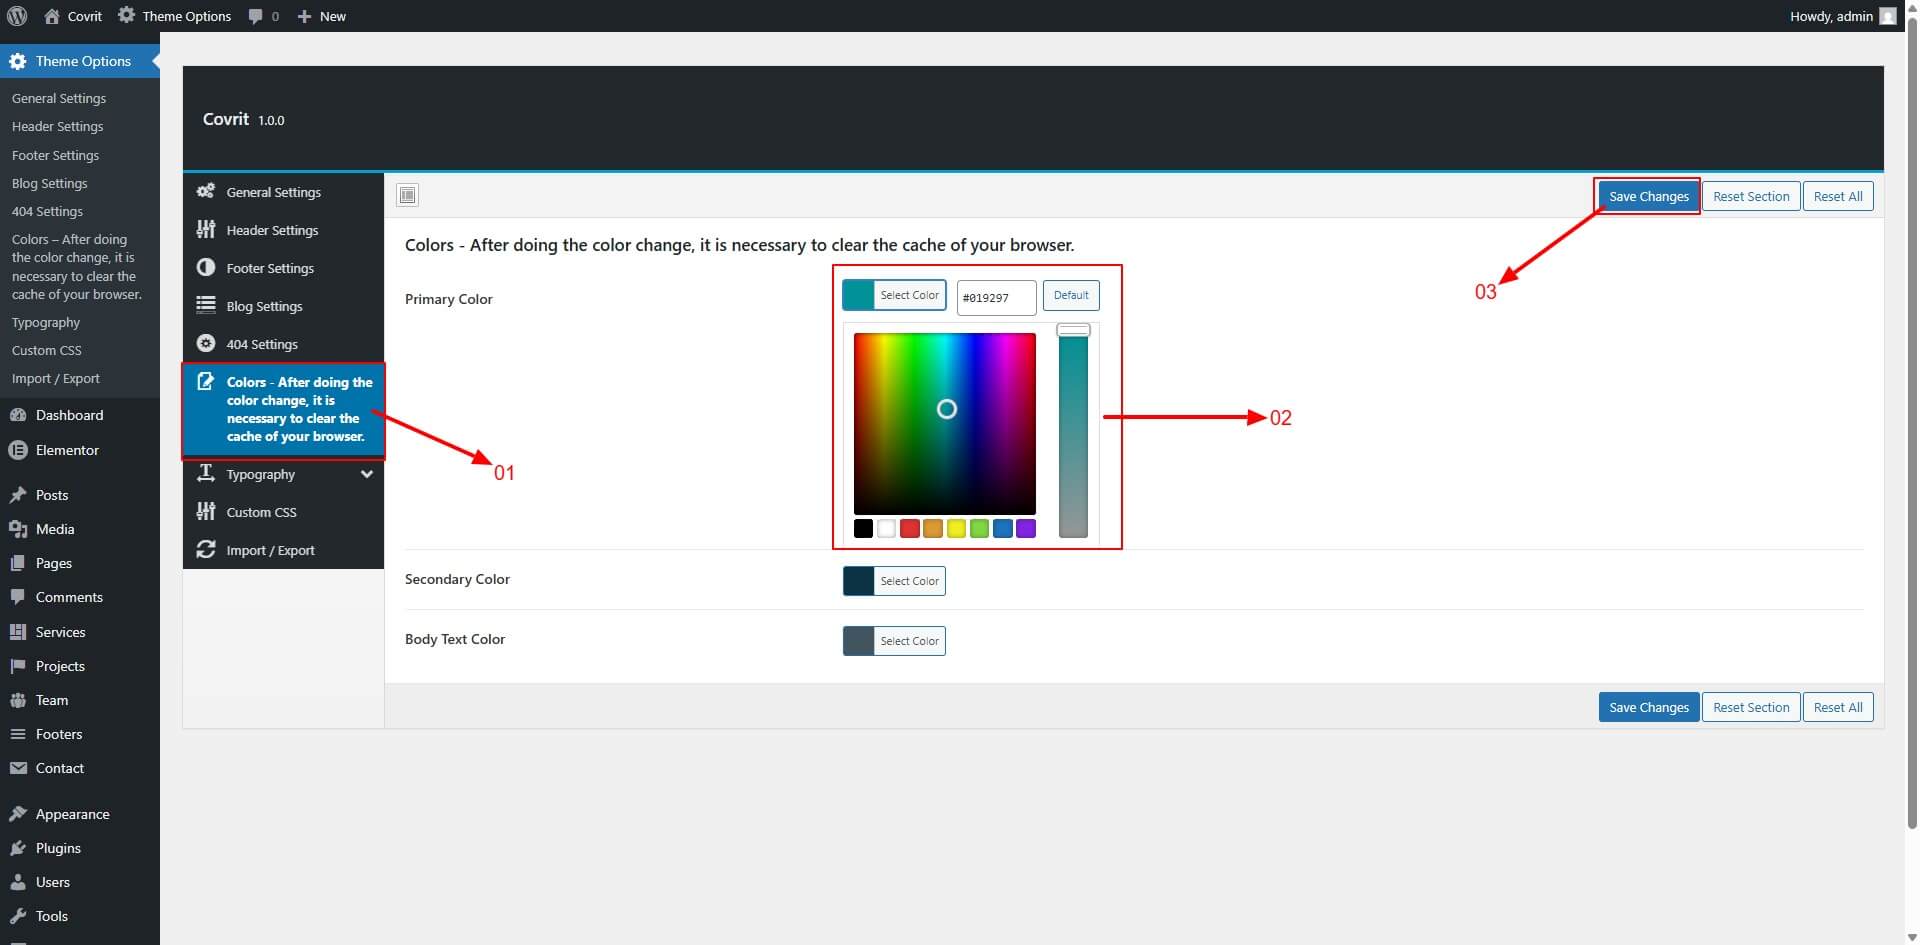This screenshot has height=945, width=1920.
Task: Open General Settings gears icon in panel
Action: (x=206, y=191)
